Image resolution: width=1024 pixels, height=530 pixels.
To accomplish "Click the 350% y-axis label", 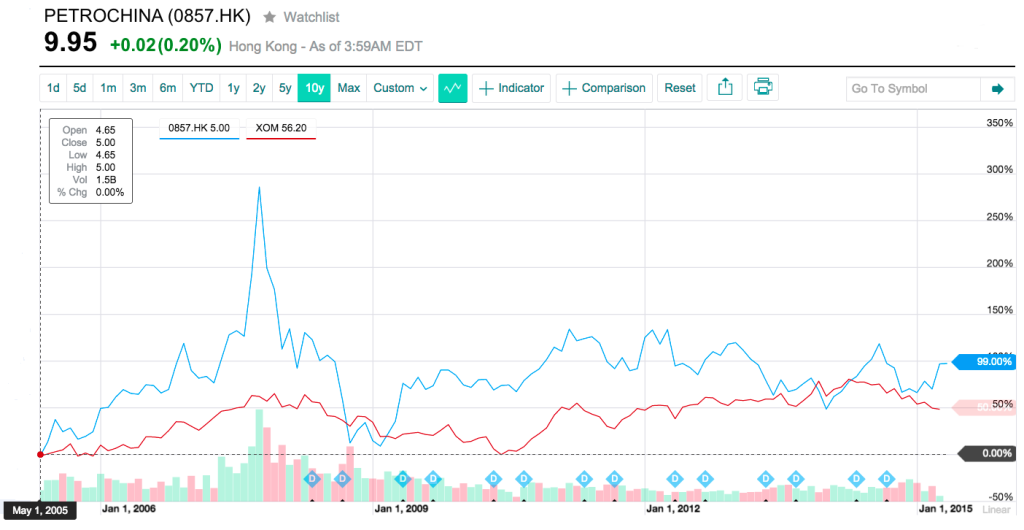I will 999,123.
